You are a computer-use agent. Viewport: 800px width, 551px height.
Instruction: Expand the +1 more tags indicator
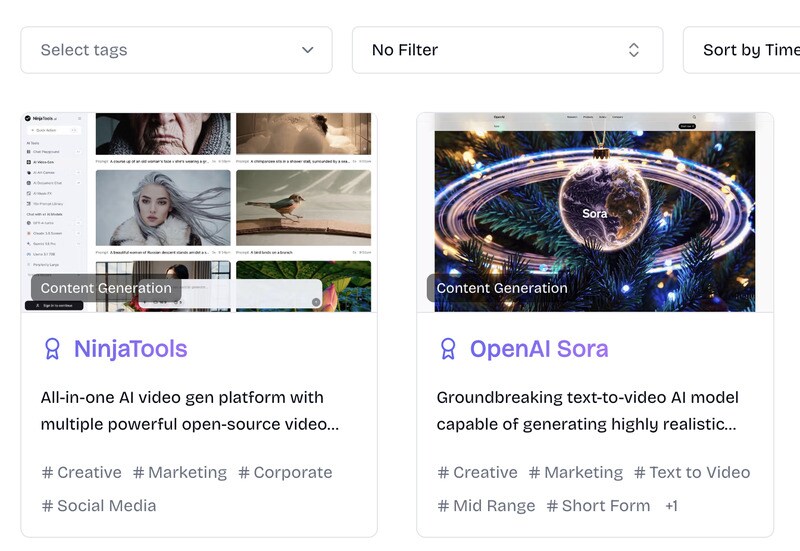coord(671,506)
